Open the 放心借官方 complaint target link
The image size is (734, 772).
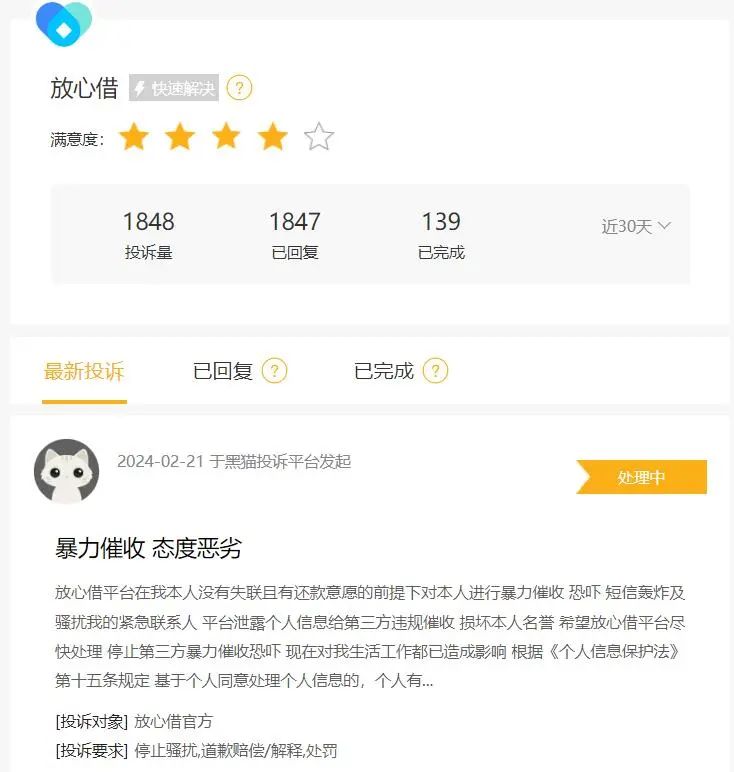pyautogui.click(x=173, y=721)
